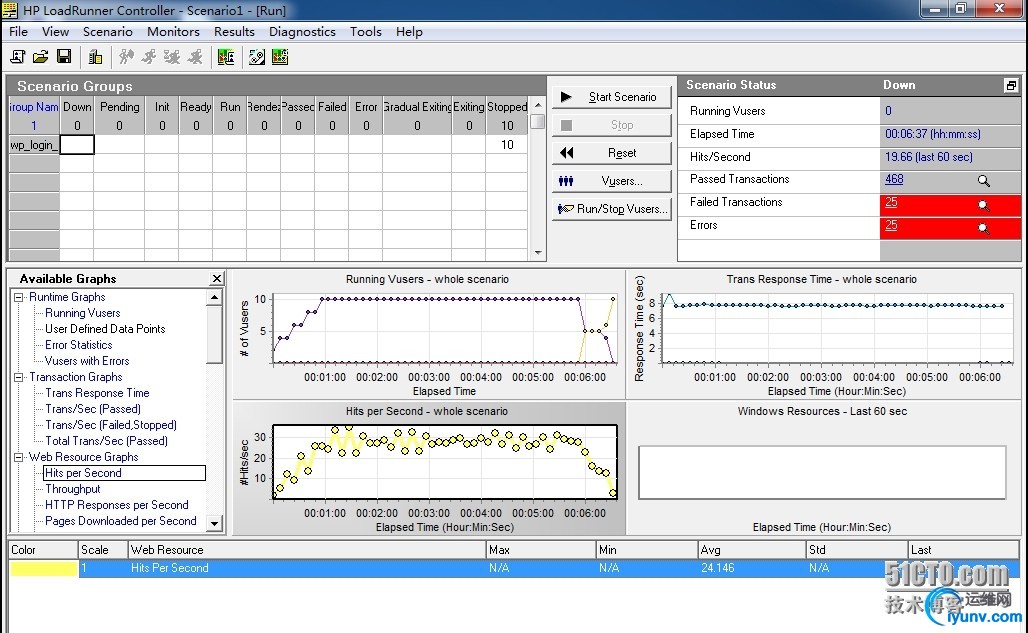Viewport: 1028px width, 633px height.
Task: Collapse the Runtime Graphs tree node
Action: click(x=19, y=297)
